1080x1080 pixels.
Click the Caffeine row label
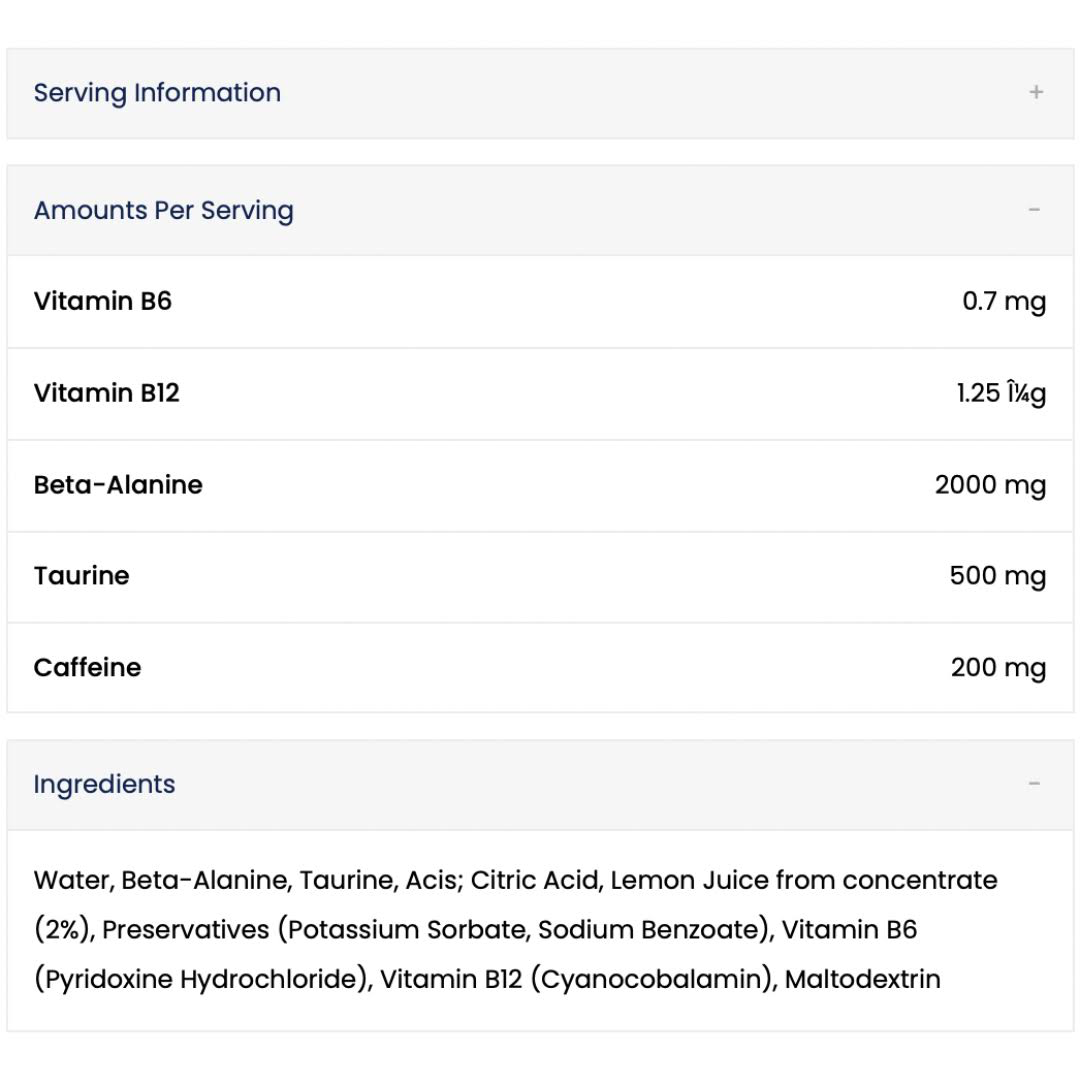click(88, 668)
